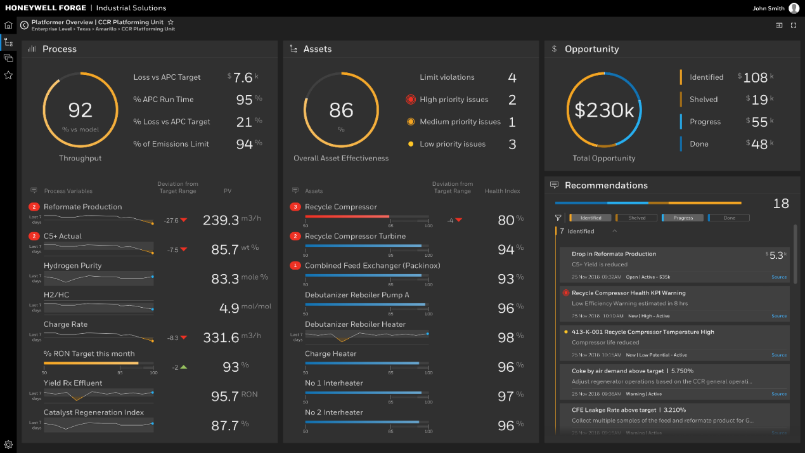Favorite this page with the title star

(171, 21)
